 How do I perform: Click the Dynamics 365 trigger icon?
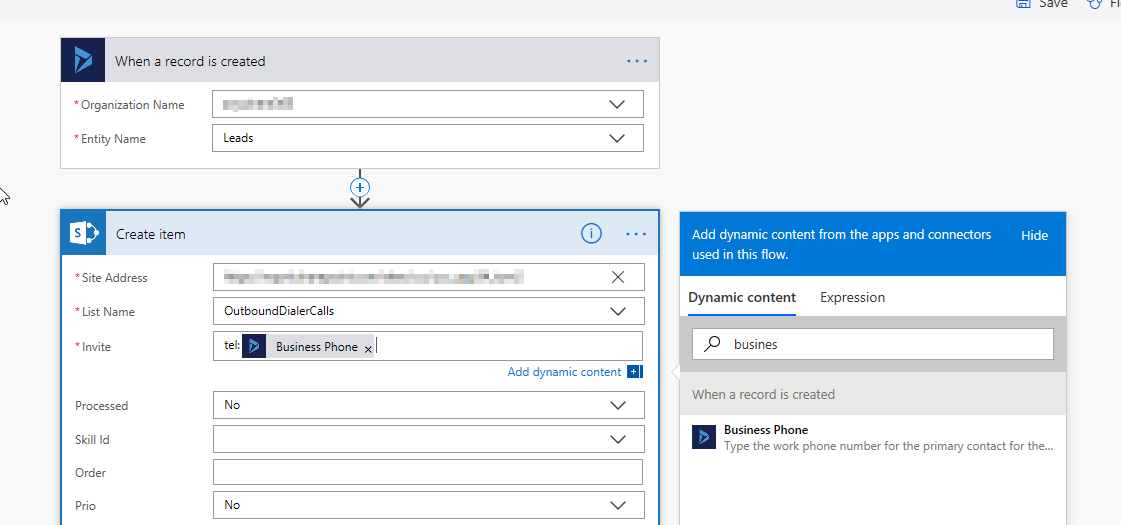[x=84, y=62]
